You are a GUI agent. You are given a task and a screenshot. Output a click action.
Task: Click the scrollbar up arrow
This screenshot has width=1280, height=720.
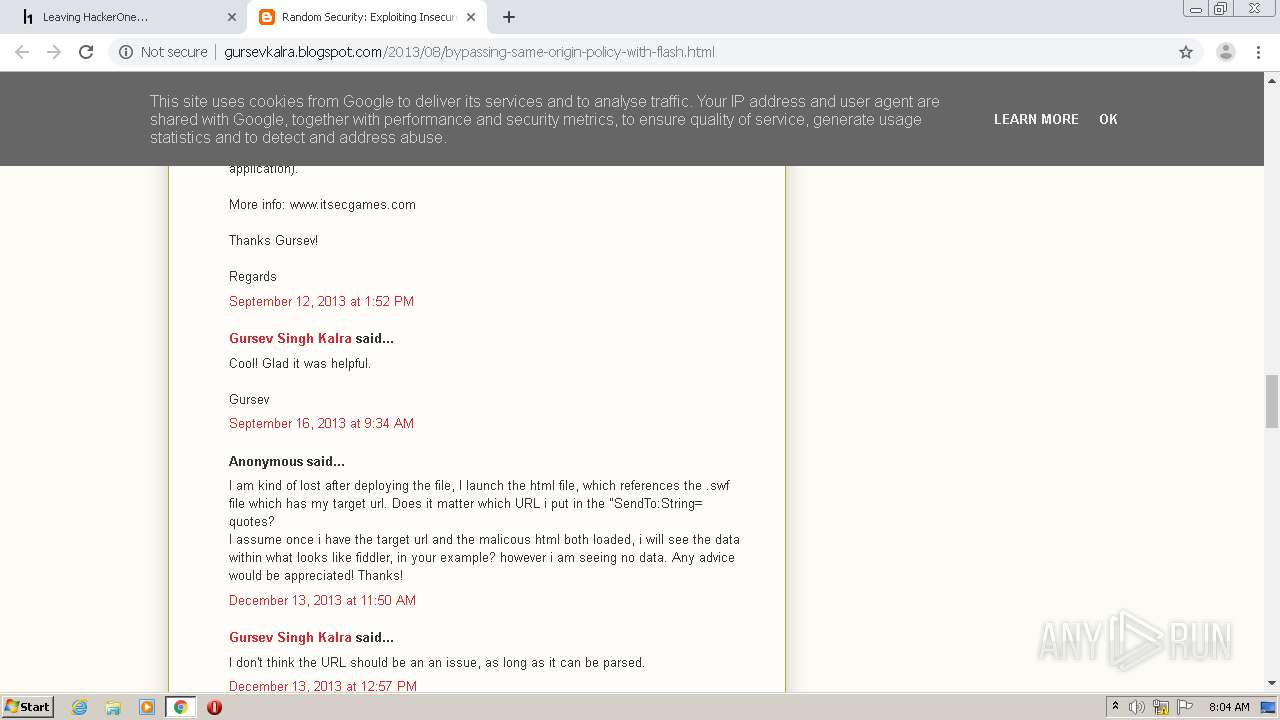pos(1272,79)
